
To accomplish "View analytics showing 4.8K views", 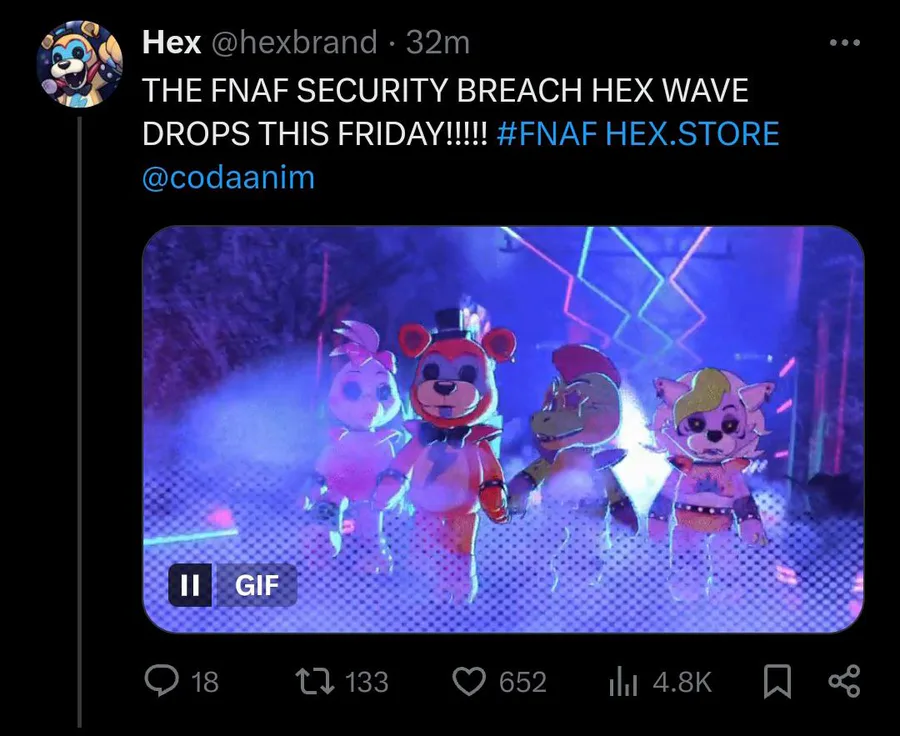I will (623, 682).
